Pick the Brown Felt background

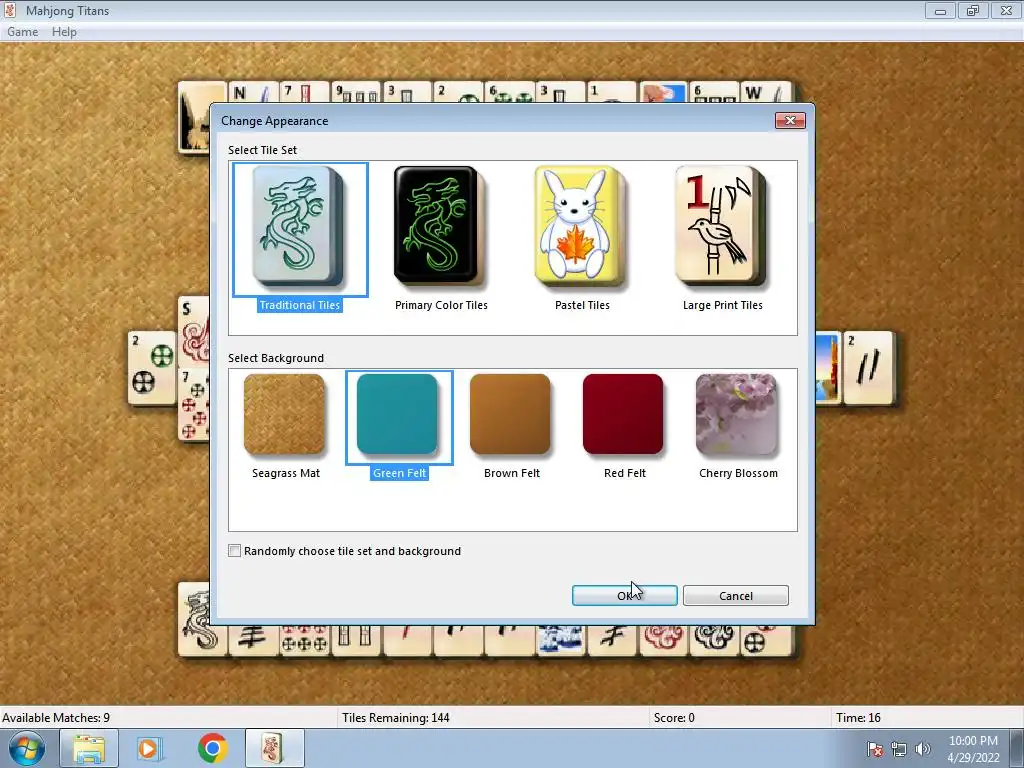511,414
